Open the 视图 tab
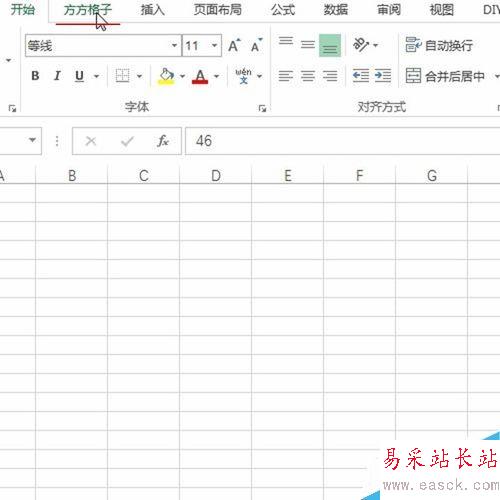 (442, 10)
